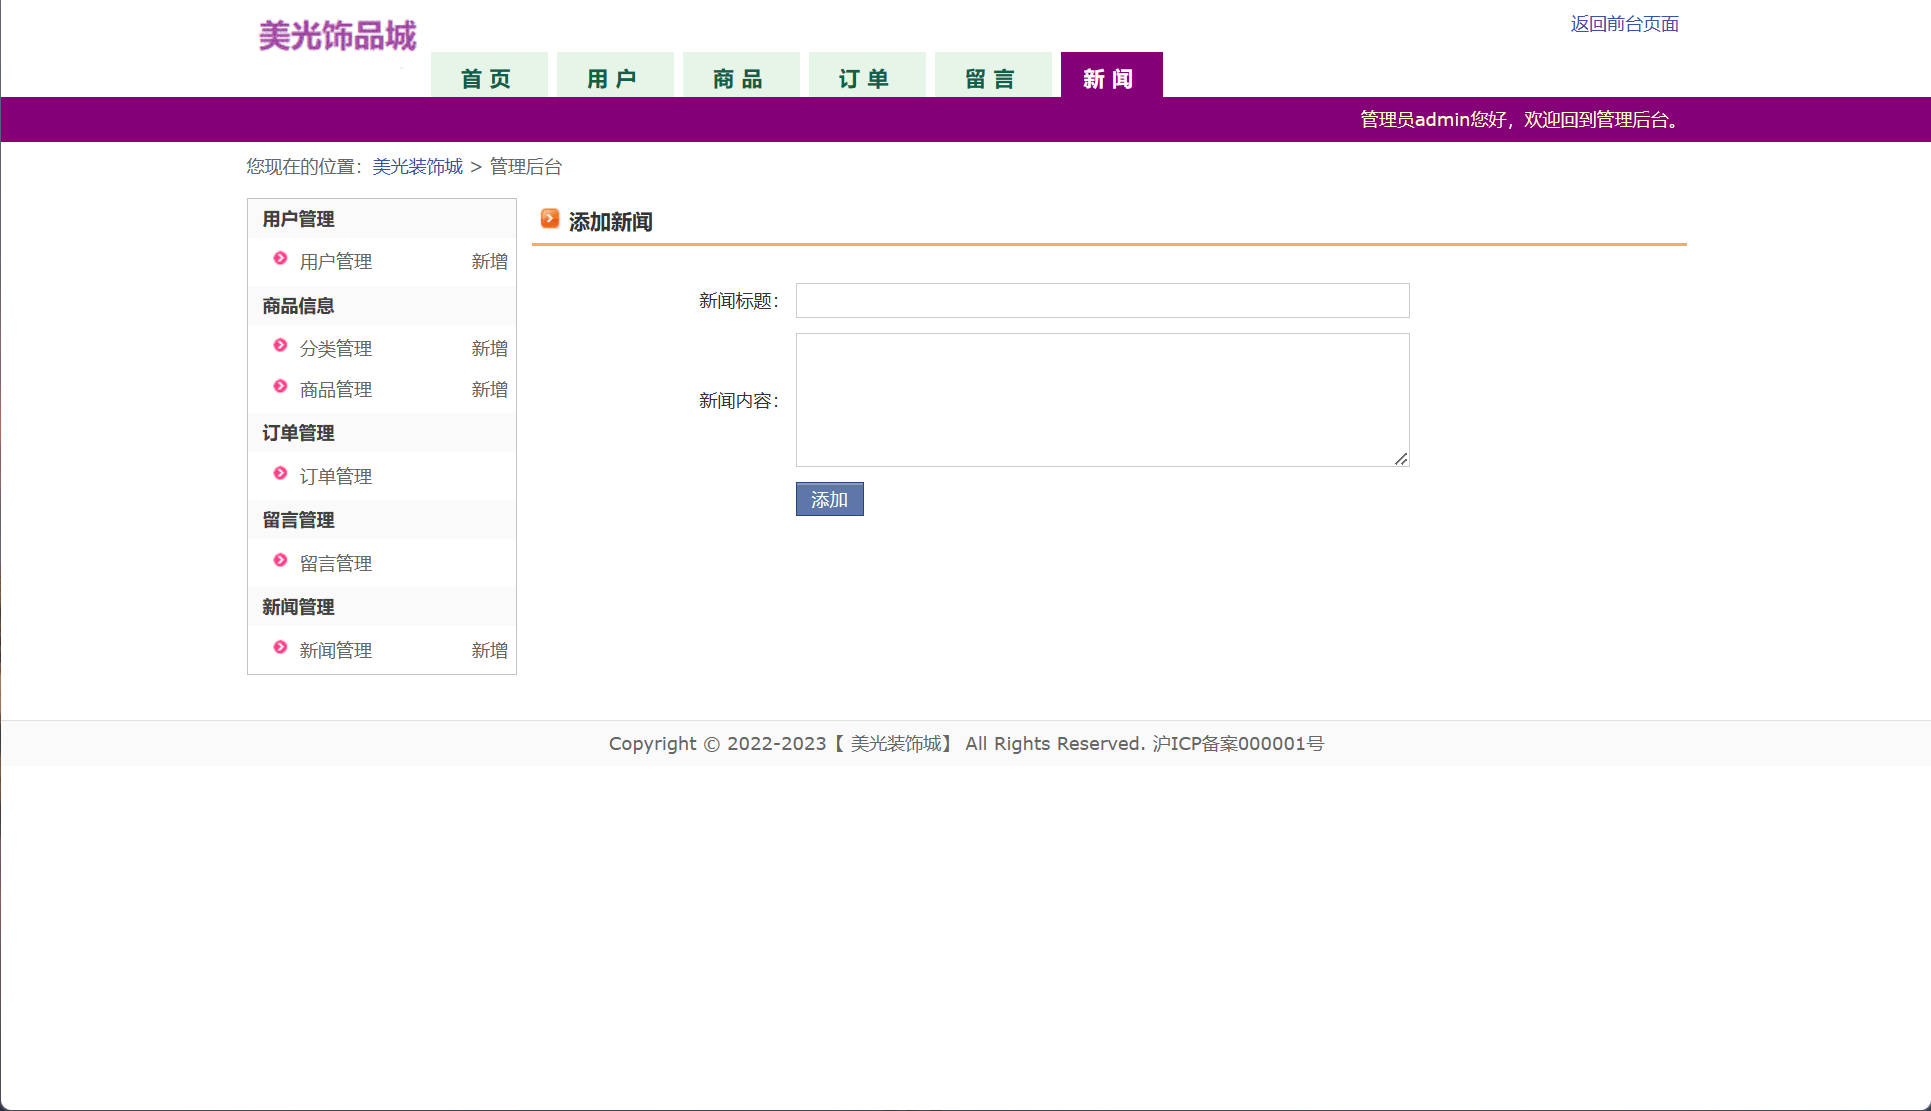Click orange arrow icon beside 添加新闻 heading
This screenshot has height=1111, width=1931.
(549, 218)
